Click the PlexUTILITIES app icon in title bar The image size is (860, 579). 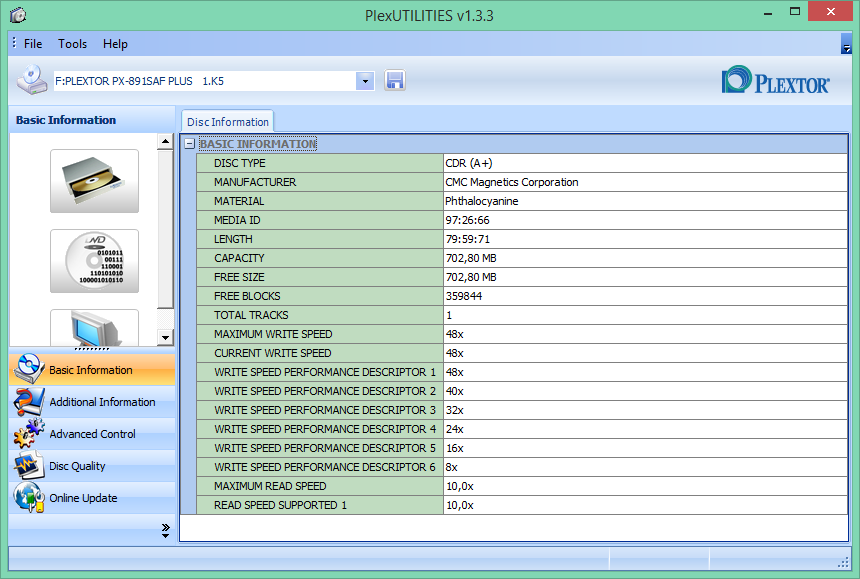pyautogui.click(x=18, y=15)
